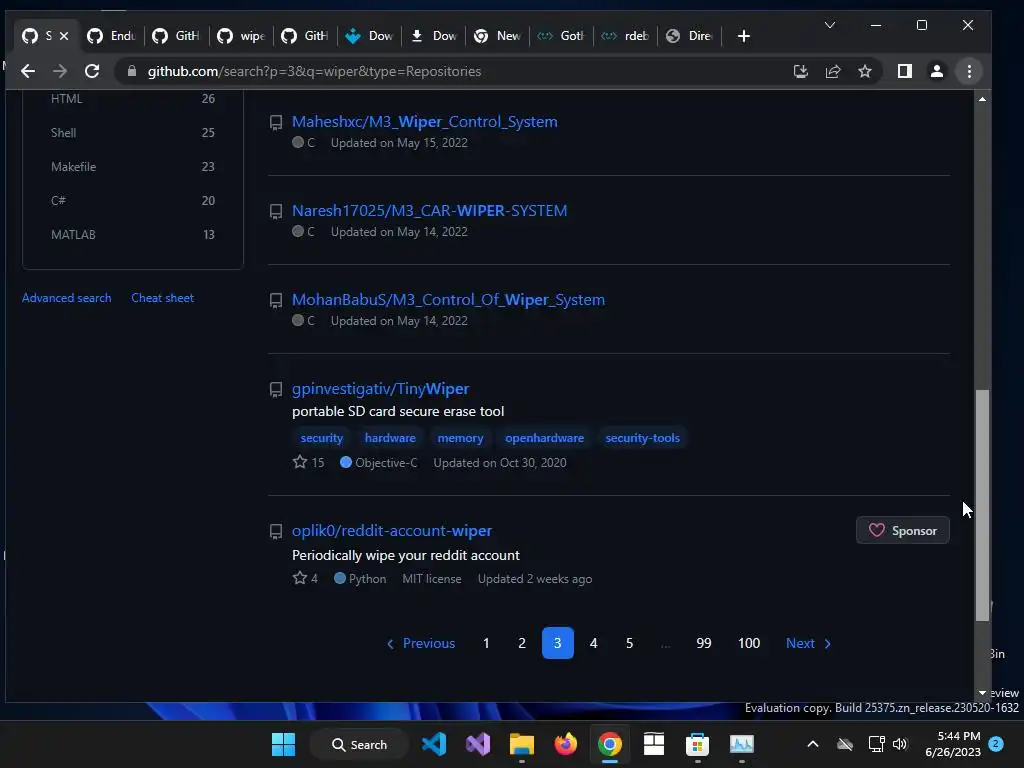Open oplik0/reddit-account-wiper repository
This screenshot has width=1024, height=768.
[x=392, y=530]
